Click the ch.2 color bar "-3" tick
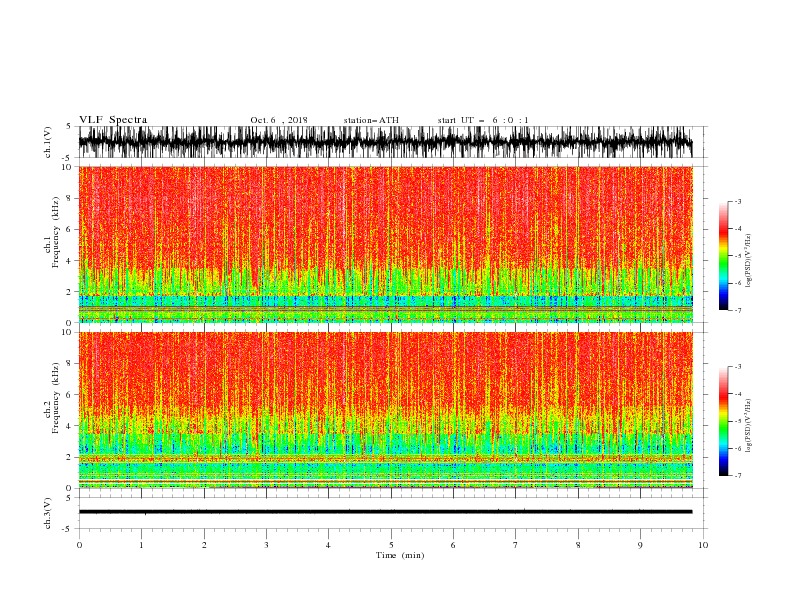 [738, 367]
